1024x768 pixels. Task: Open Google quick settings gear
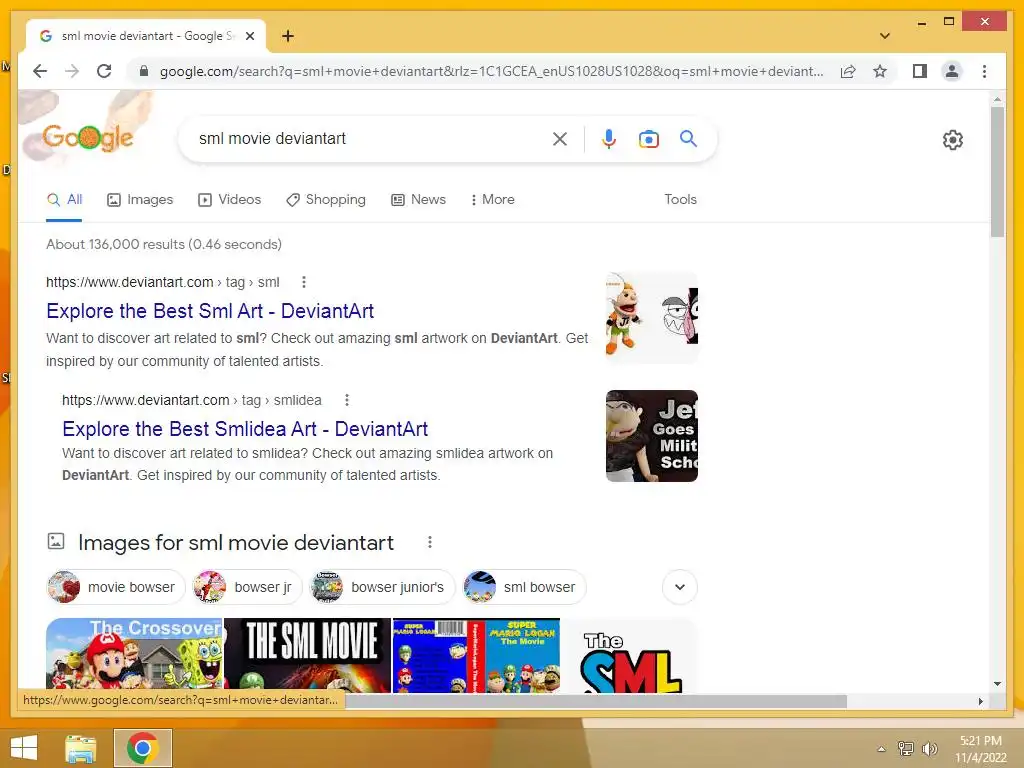tap(953, 140)
